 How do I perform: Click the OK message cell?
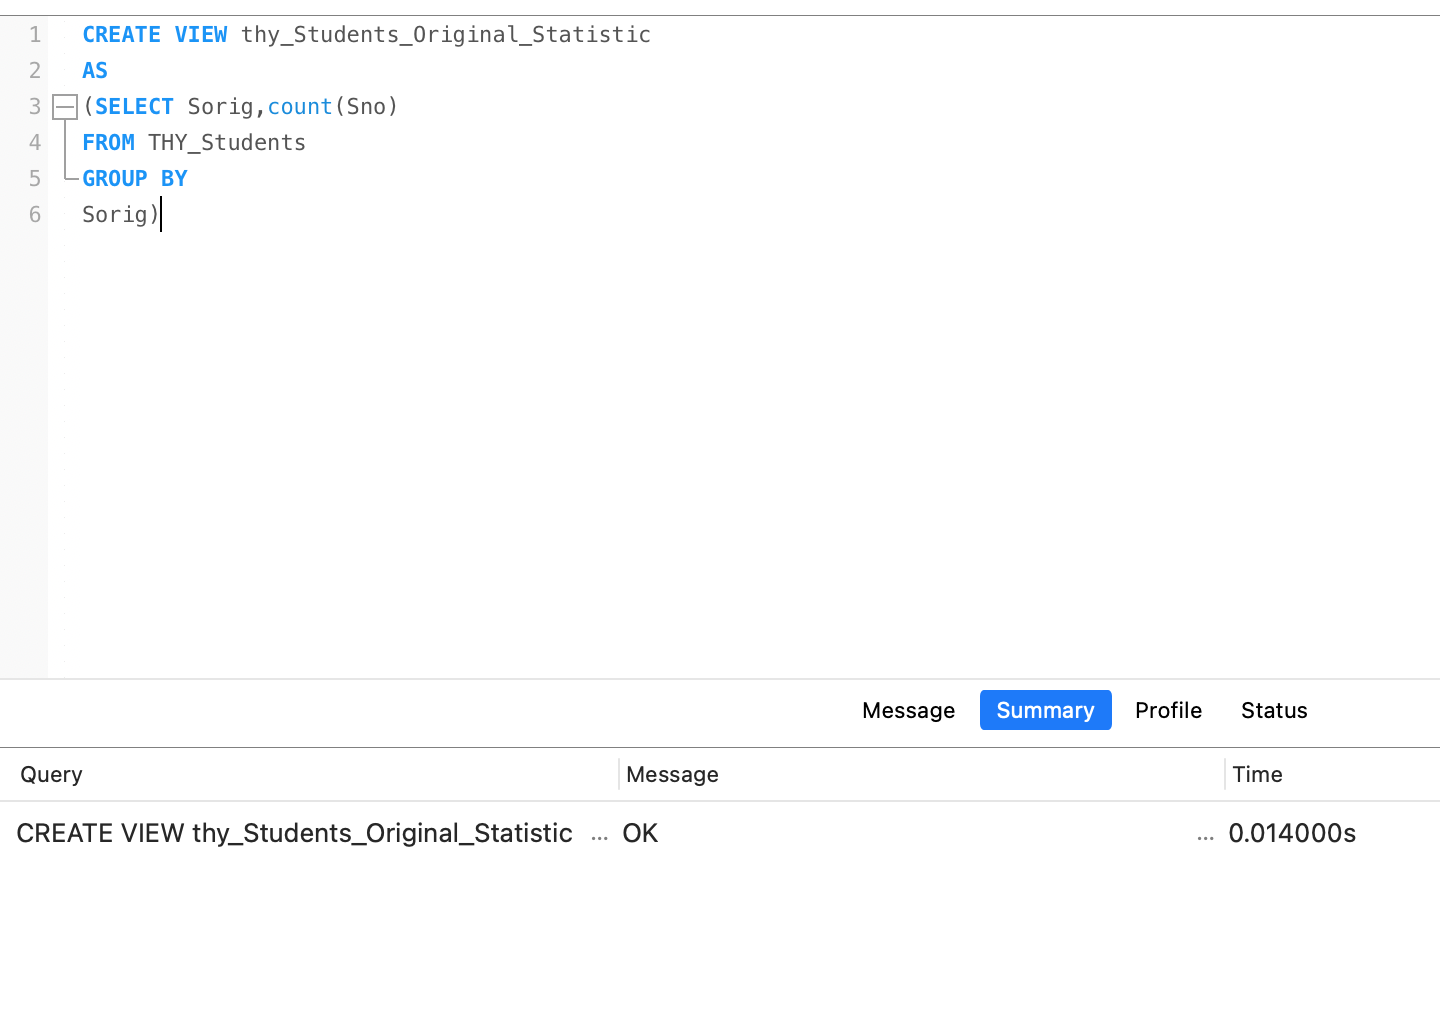click(640, 833)
